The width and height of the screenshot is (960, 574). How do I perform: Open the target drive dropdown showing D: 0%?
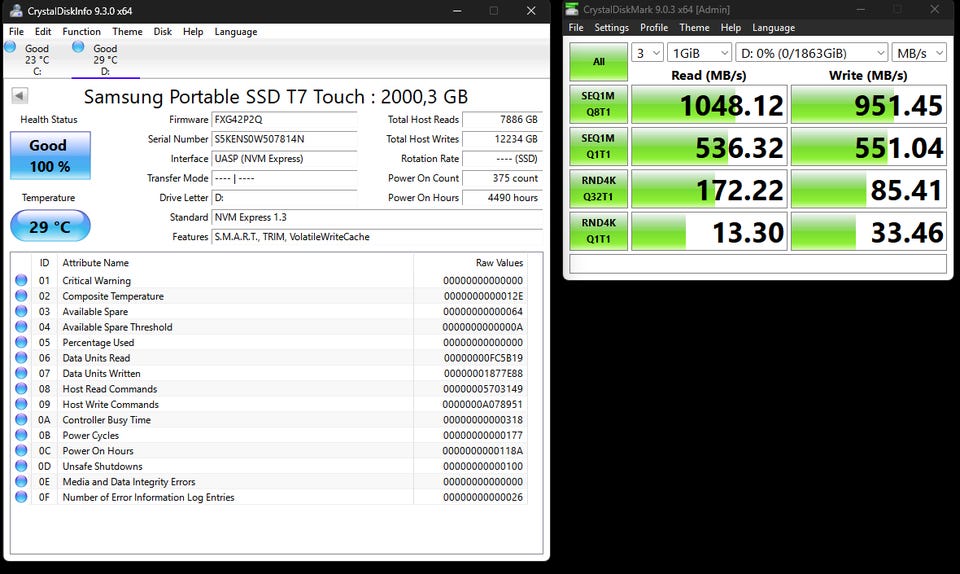click(812, 53)
